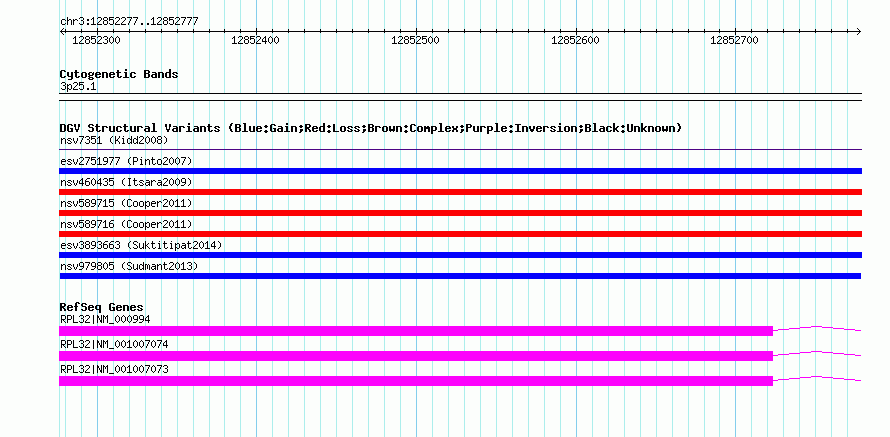The image size is (890, 437).
Task: Click the thin purple nsv7351 inversion line
Action: [460, 150]
